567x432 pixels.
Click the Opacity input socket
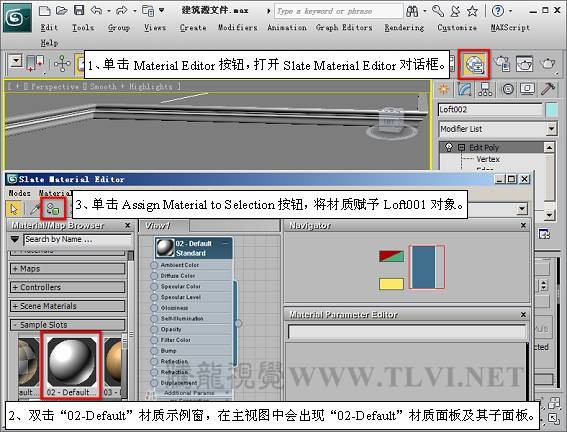pos(154,329)
